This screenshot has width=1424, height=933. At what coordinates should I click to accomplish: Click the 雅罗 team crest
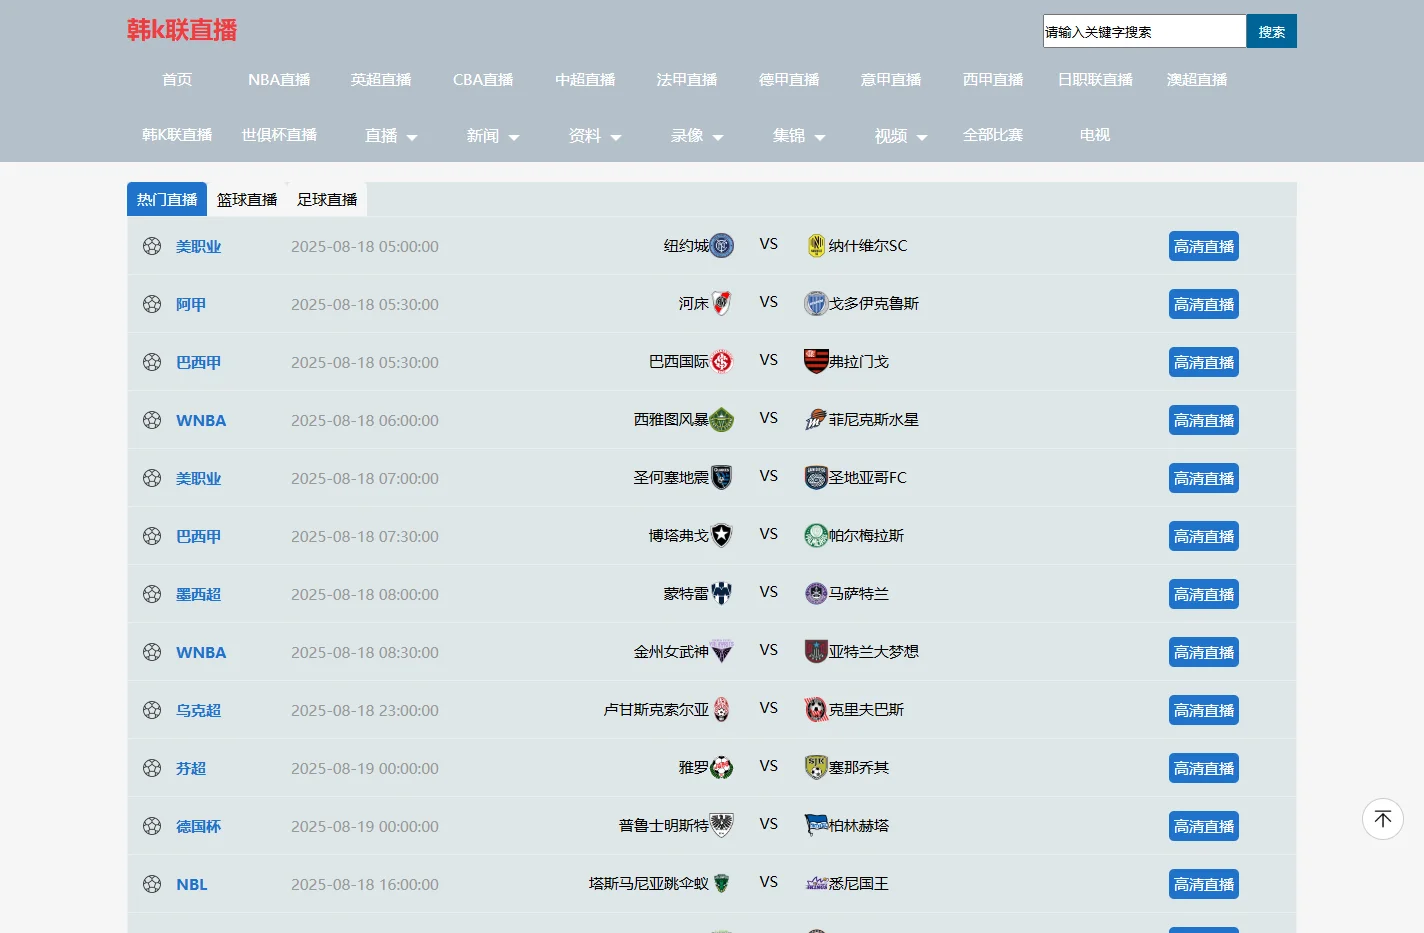(722, 768)
